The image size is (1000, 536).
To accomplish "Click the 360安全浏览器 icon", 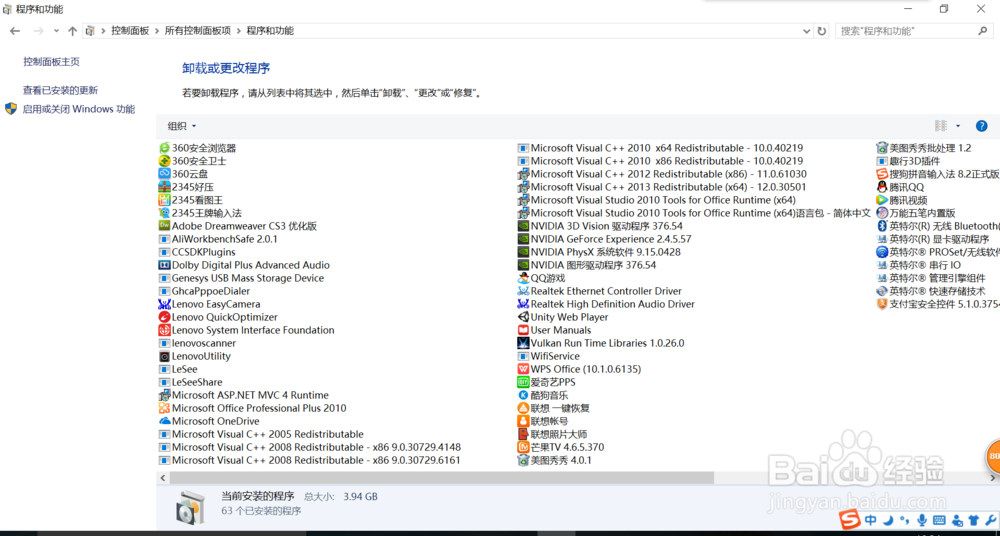I will 165,148.
